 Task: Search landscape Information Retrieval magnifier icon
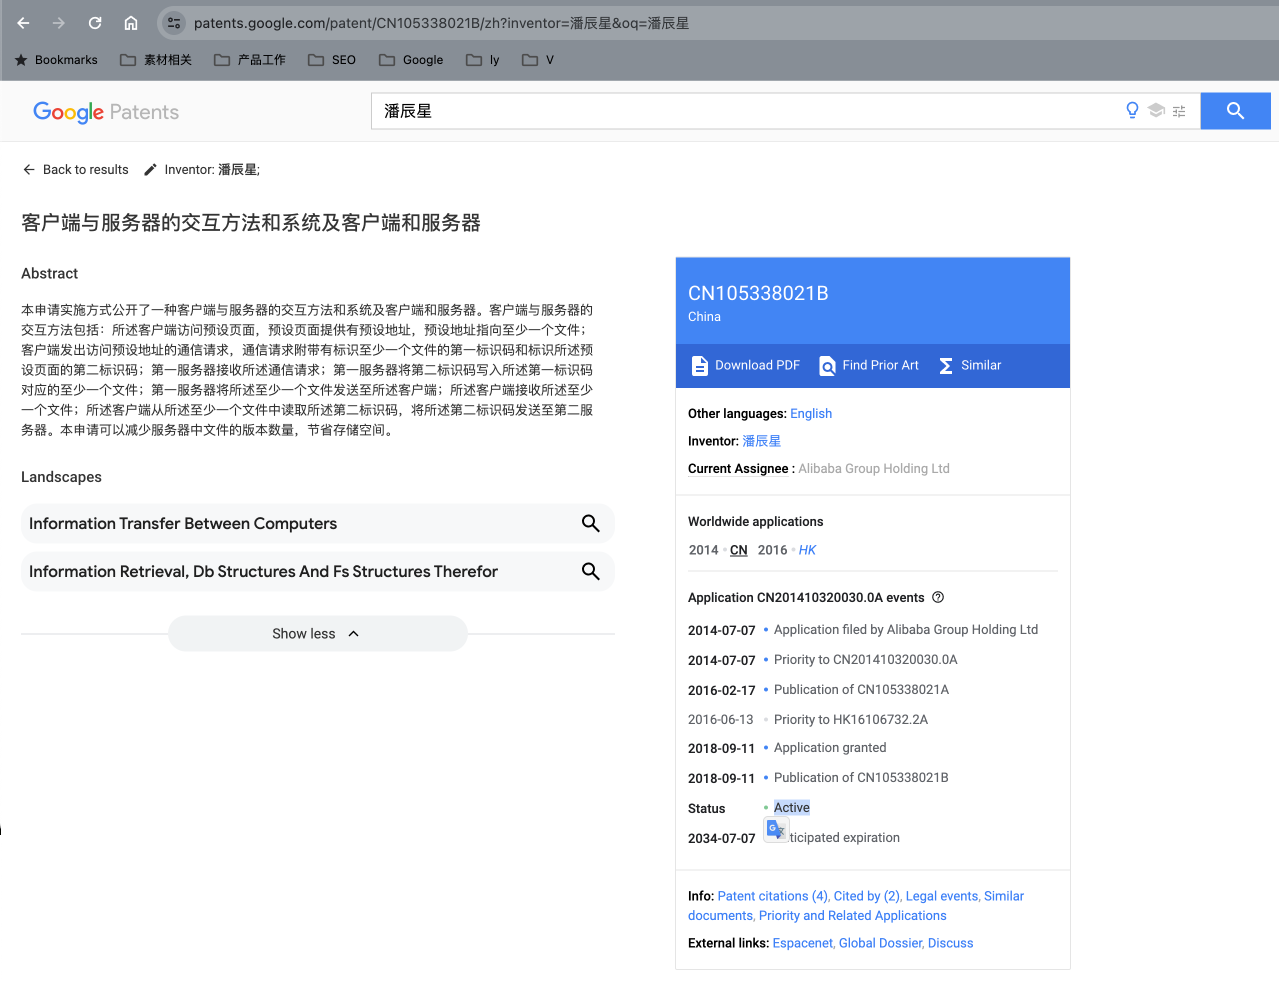pos(591,571)
